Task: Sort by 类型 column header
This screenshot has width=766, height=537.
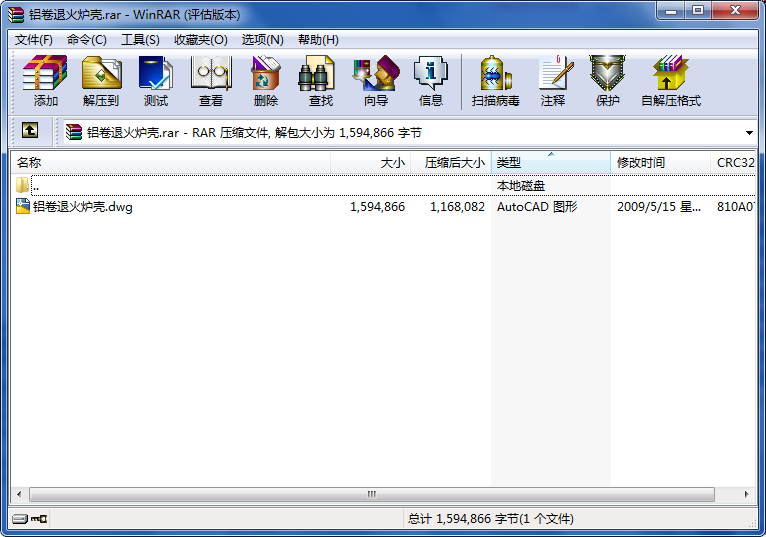Action: click(551, 163)
